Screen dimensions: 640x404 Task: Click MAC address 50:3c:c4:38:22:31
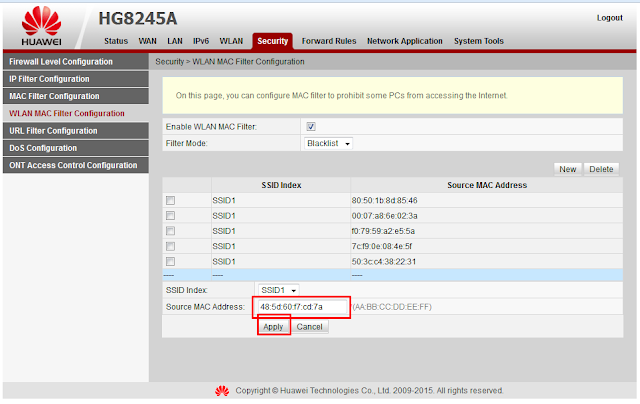pos(384,262)
